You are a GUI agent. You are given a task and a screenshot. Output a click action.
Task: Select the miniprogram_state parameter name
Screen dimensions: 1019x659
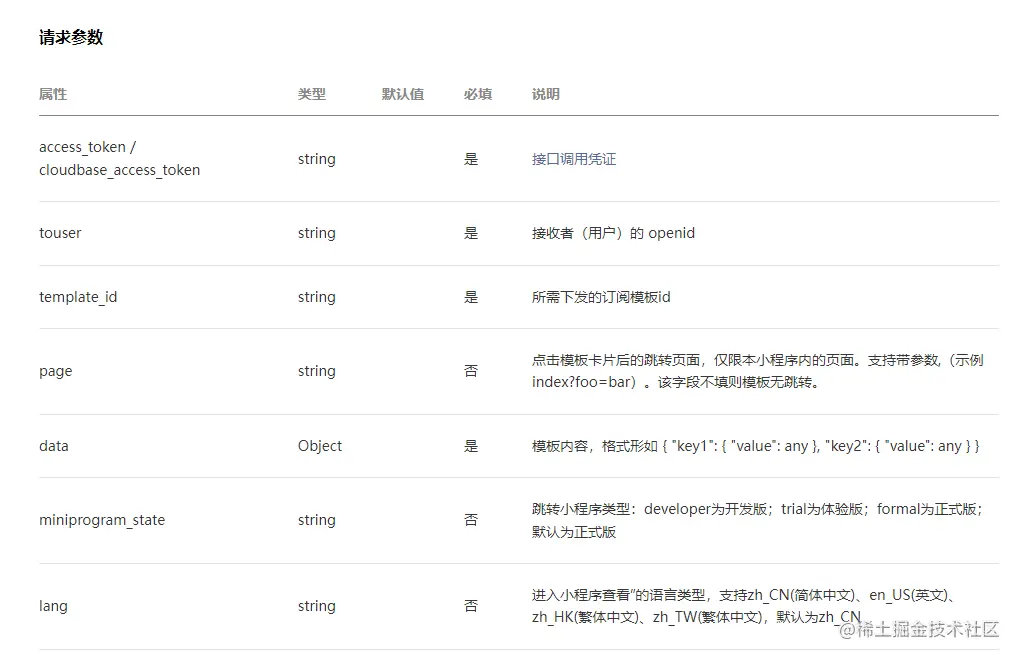tap(102, 520)
